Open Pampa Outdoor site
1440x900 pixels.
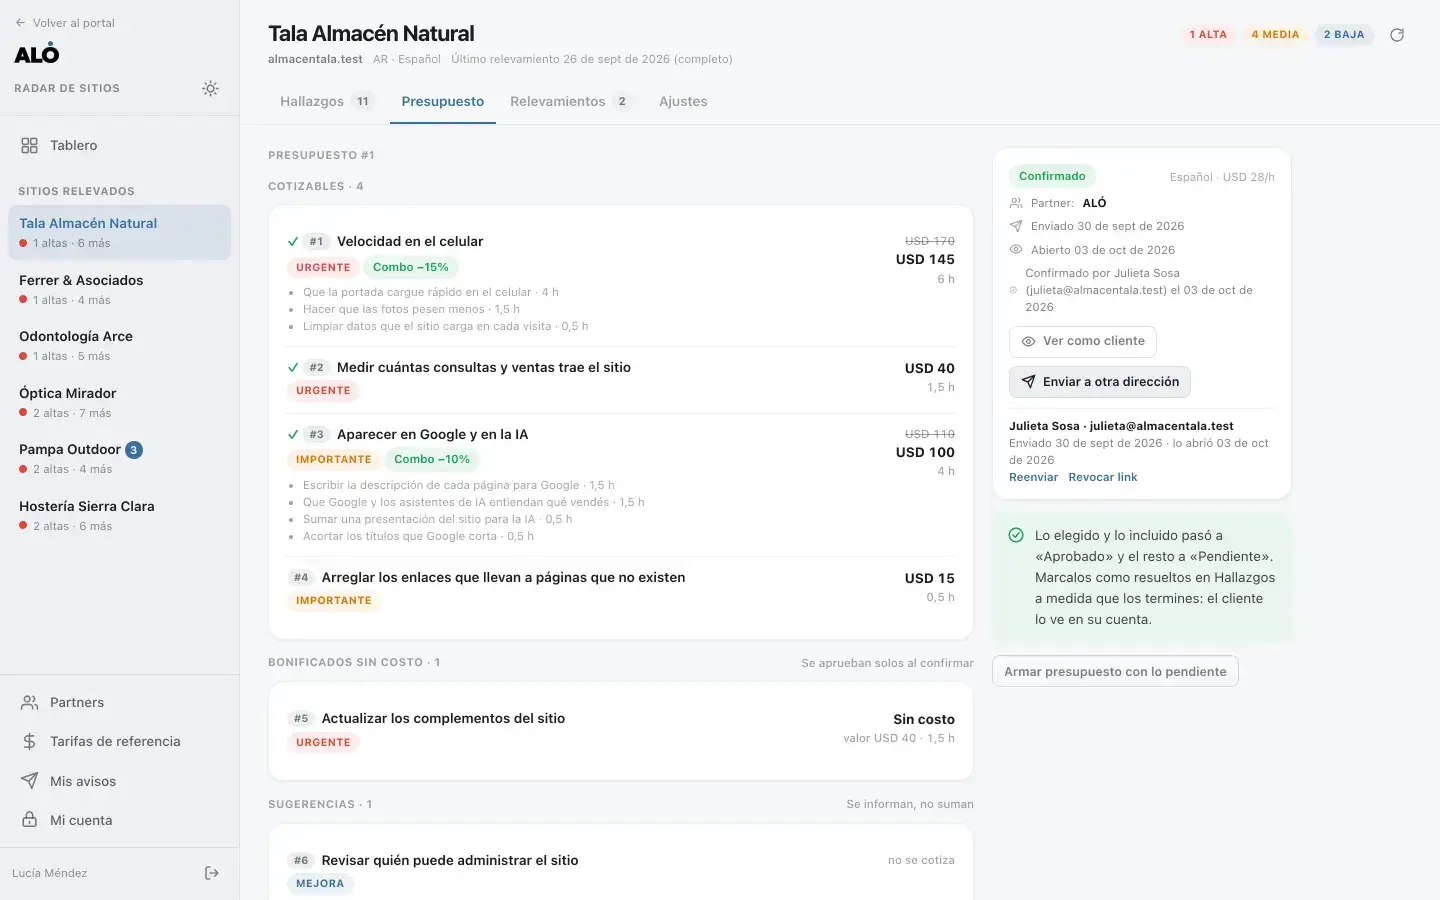(119, 459)
